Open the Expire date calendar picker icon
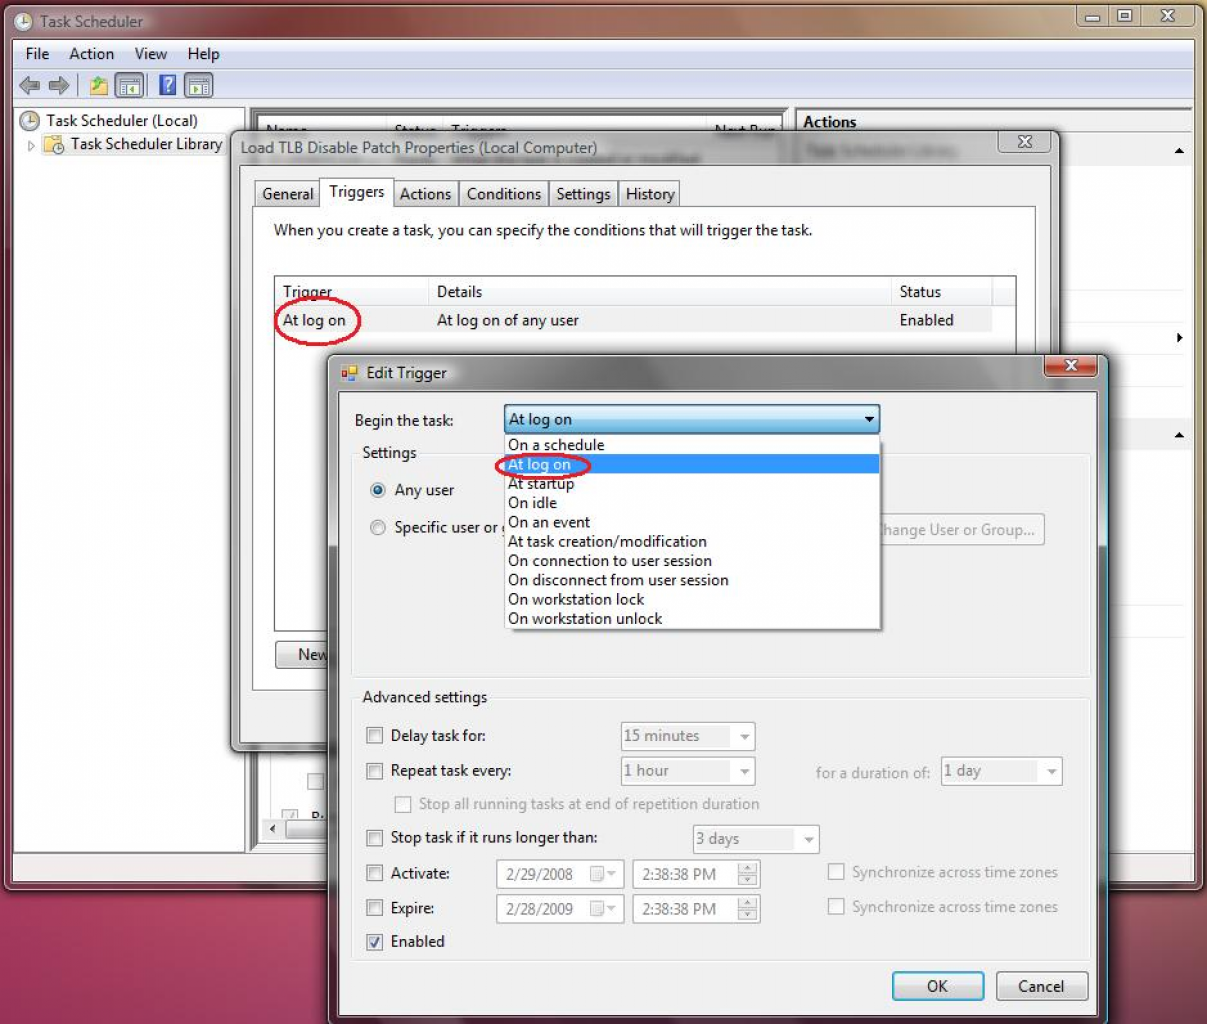1207x1024 pixels. pyautogui.click(x=602, y=909)
